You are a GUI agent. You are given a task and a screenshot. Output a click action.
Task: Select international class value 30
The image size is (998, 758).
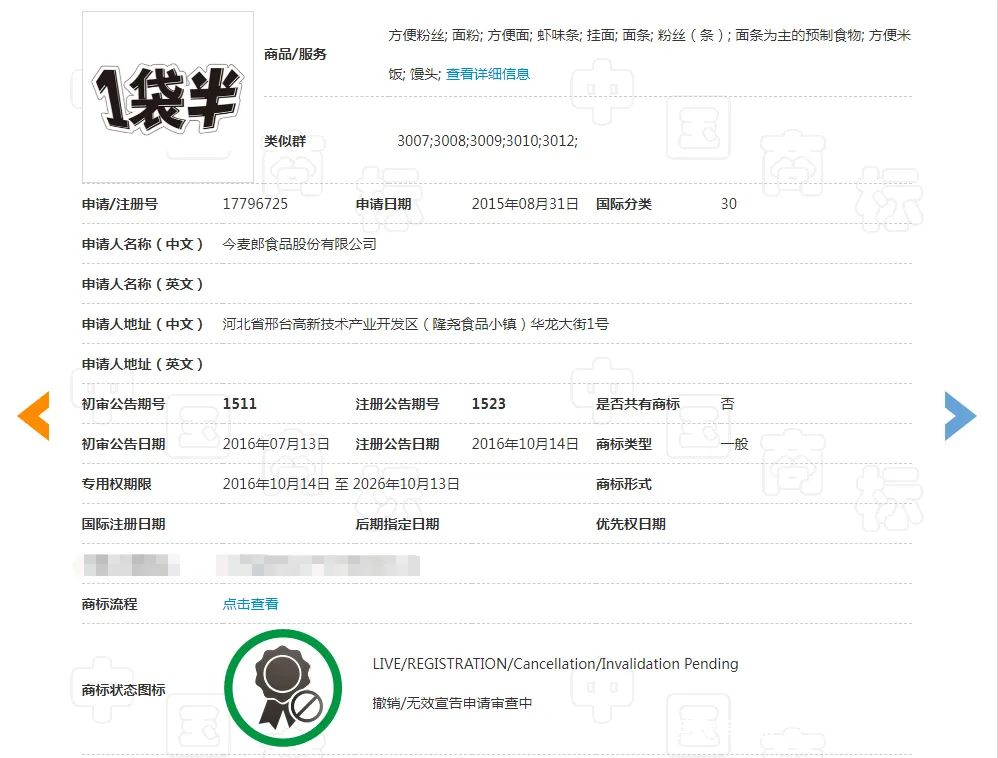point(729,204)
